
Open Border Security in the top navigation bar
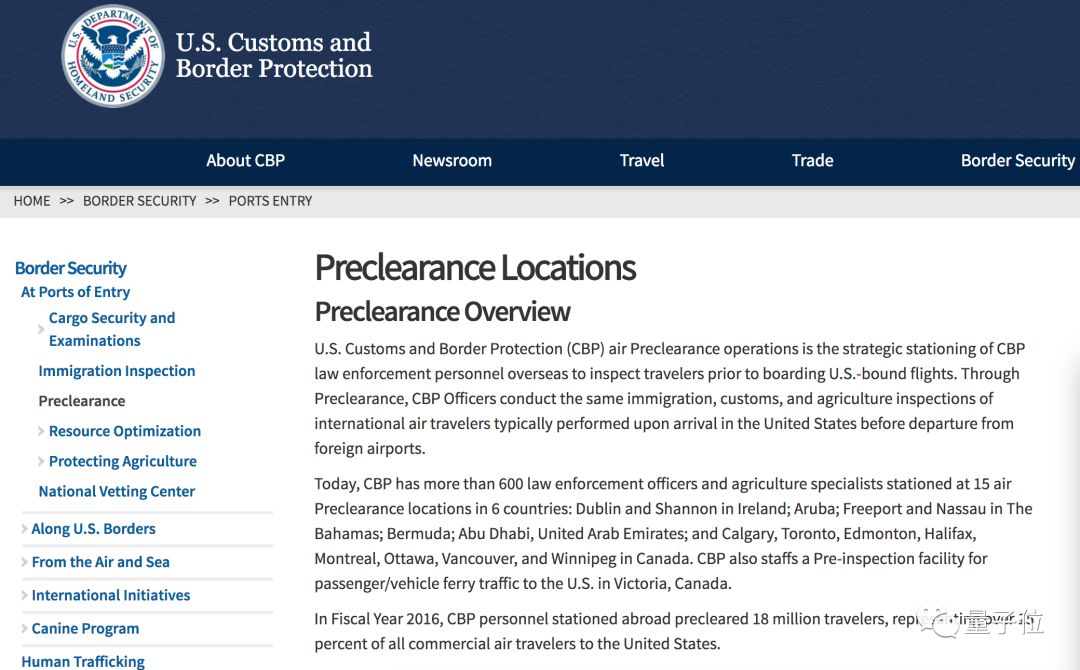coord(1017,160)
